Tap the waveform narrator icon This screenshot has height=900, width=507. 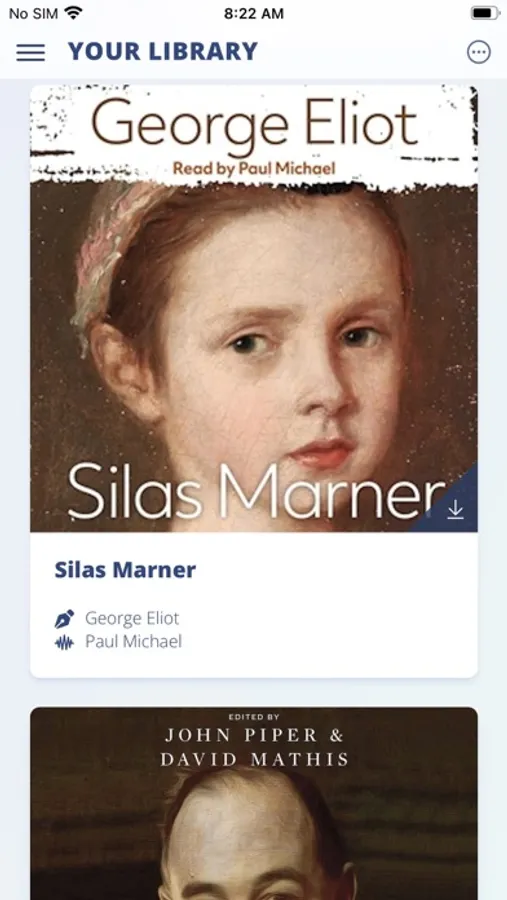64,642
